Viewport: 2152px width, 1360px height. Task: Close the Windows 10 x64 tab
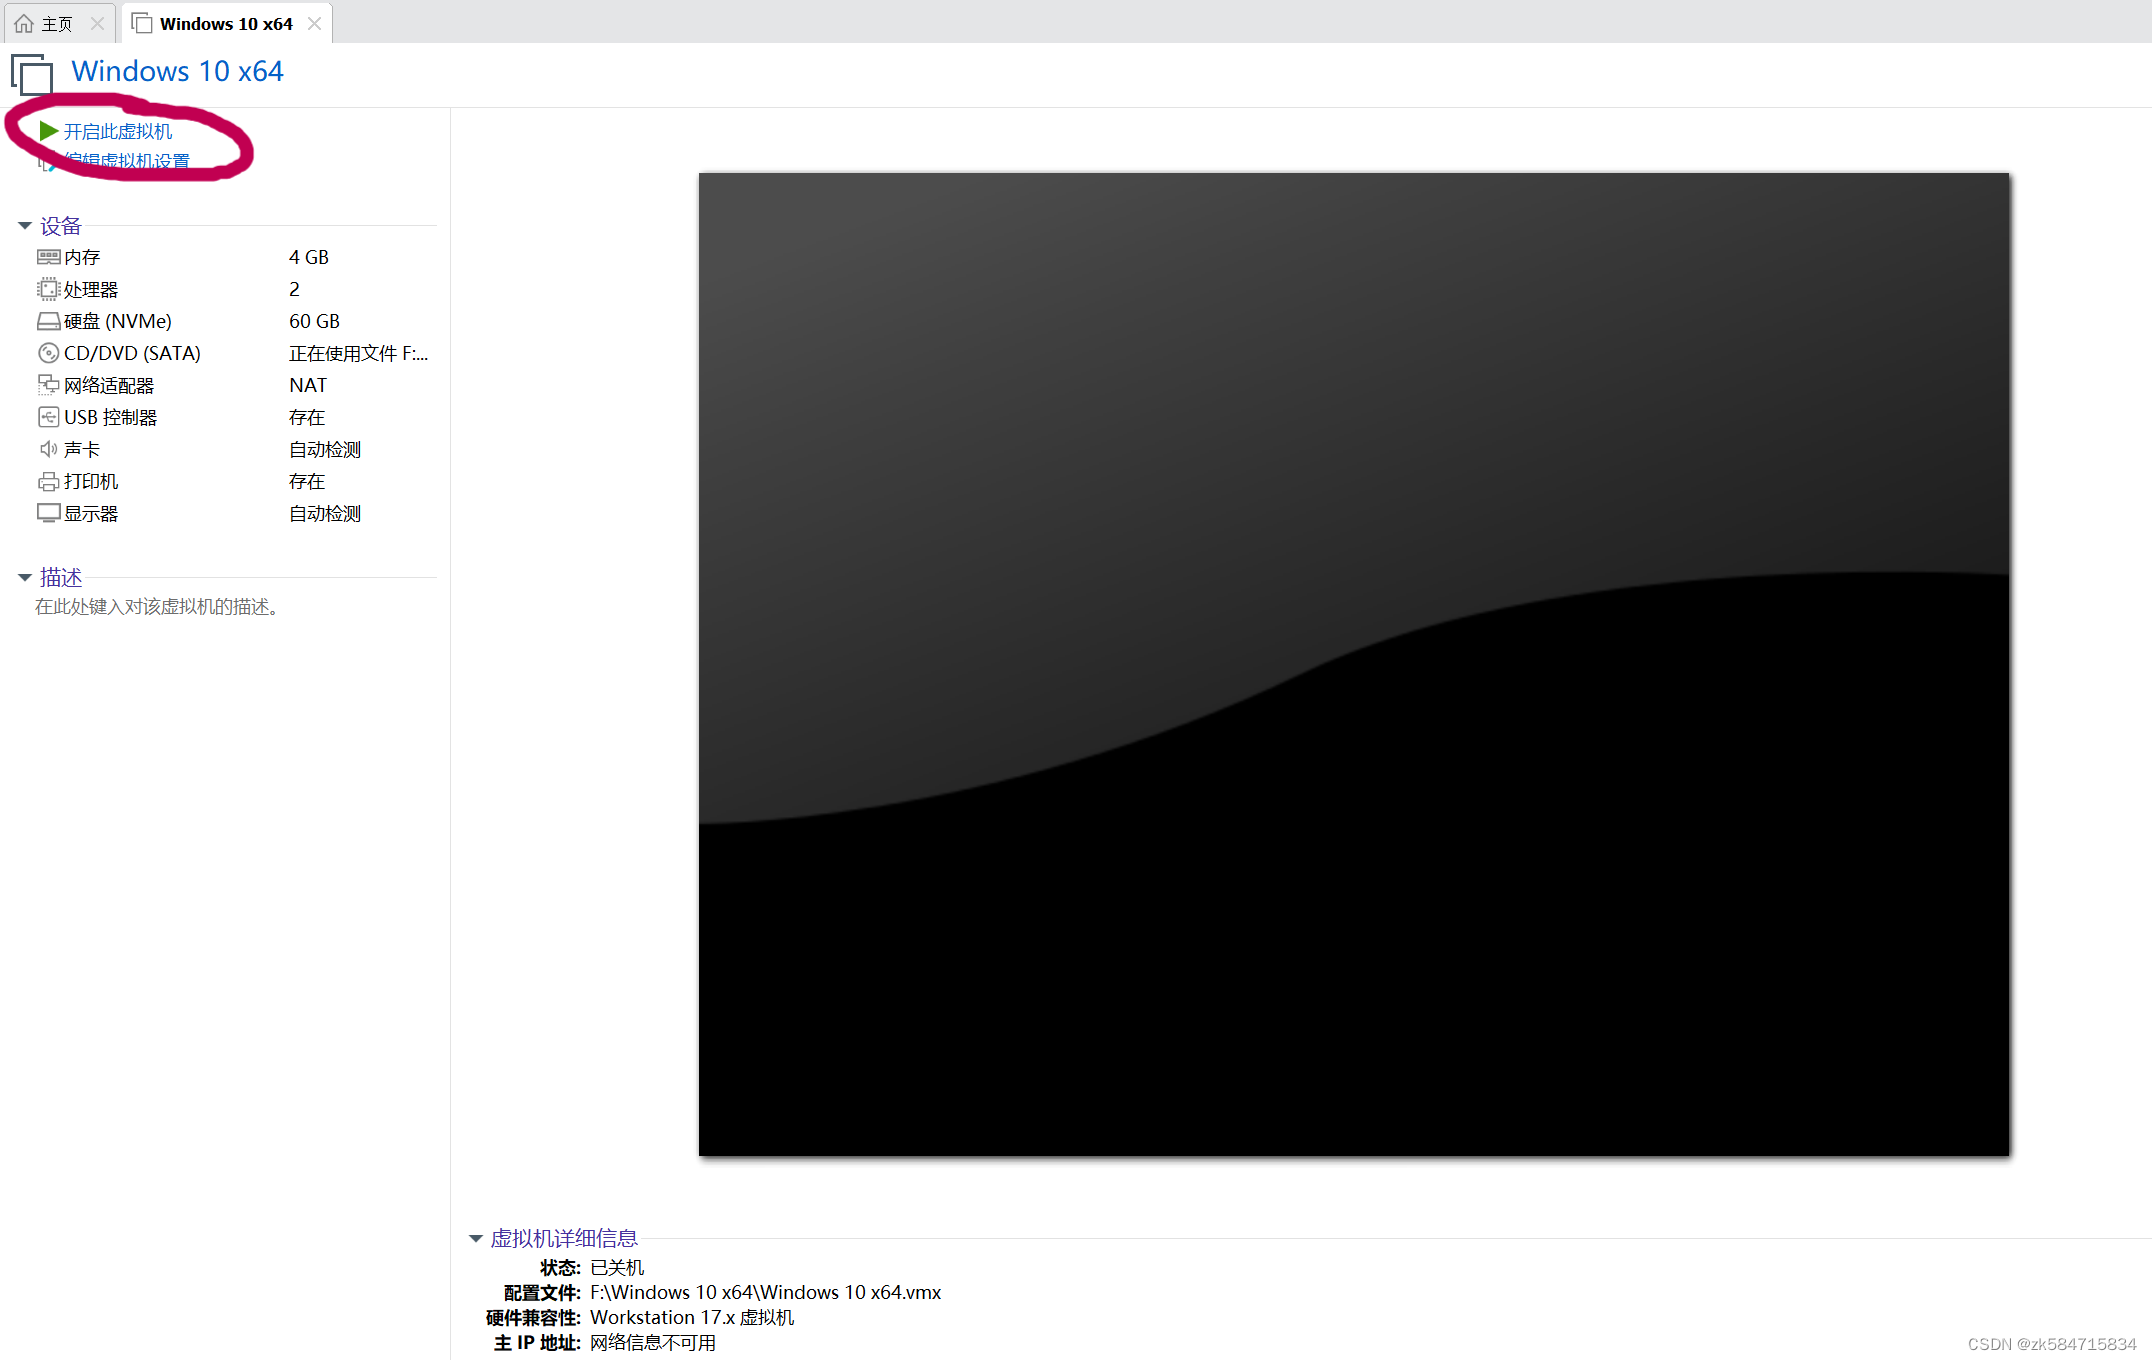click(x=314, y=23)
